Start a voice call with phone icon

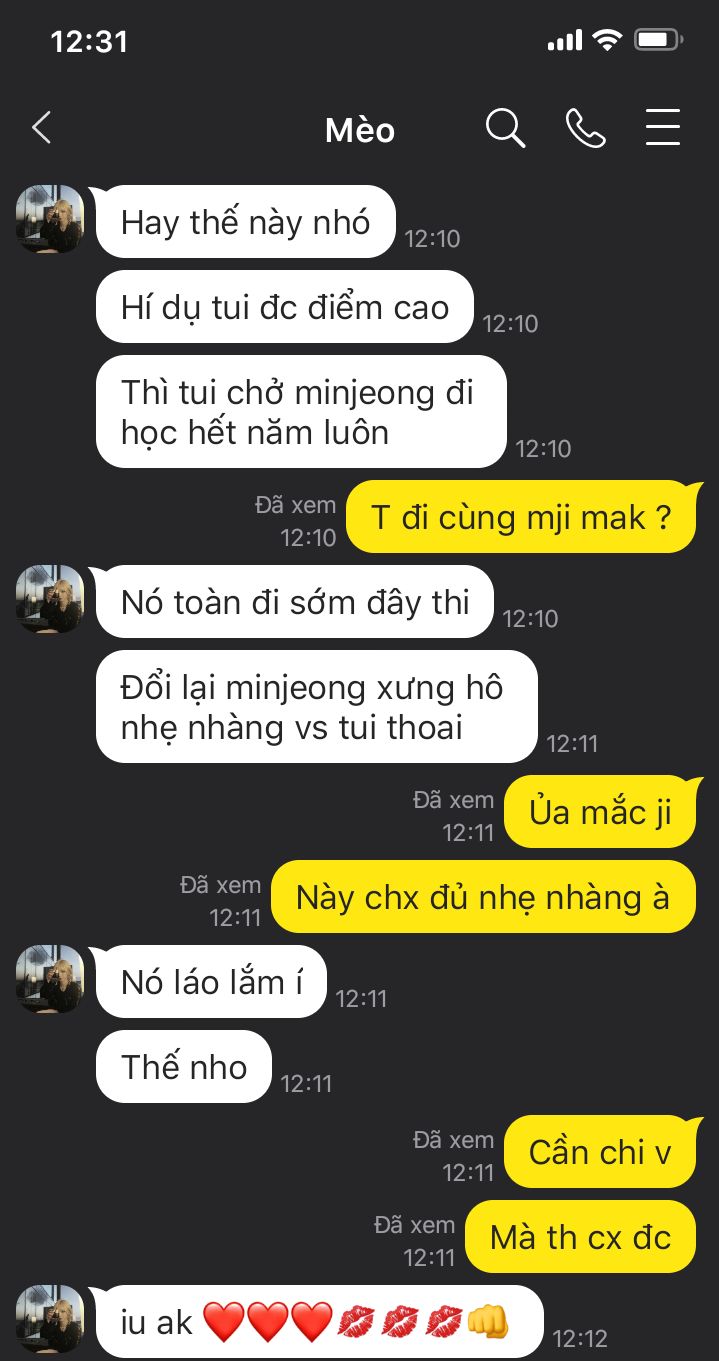[x=585, y=128]
